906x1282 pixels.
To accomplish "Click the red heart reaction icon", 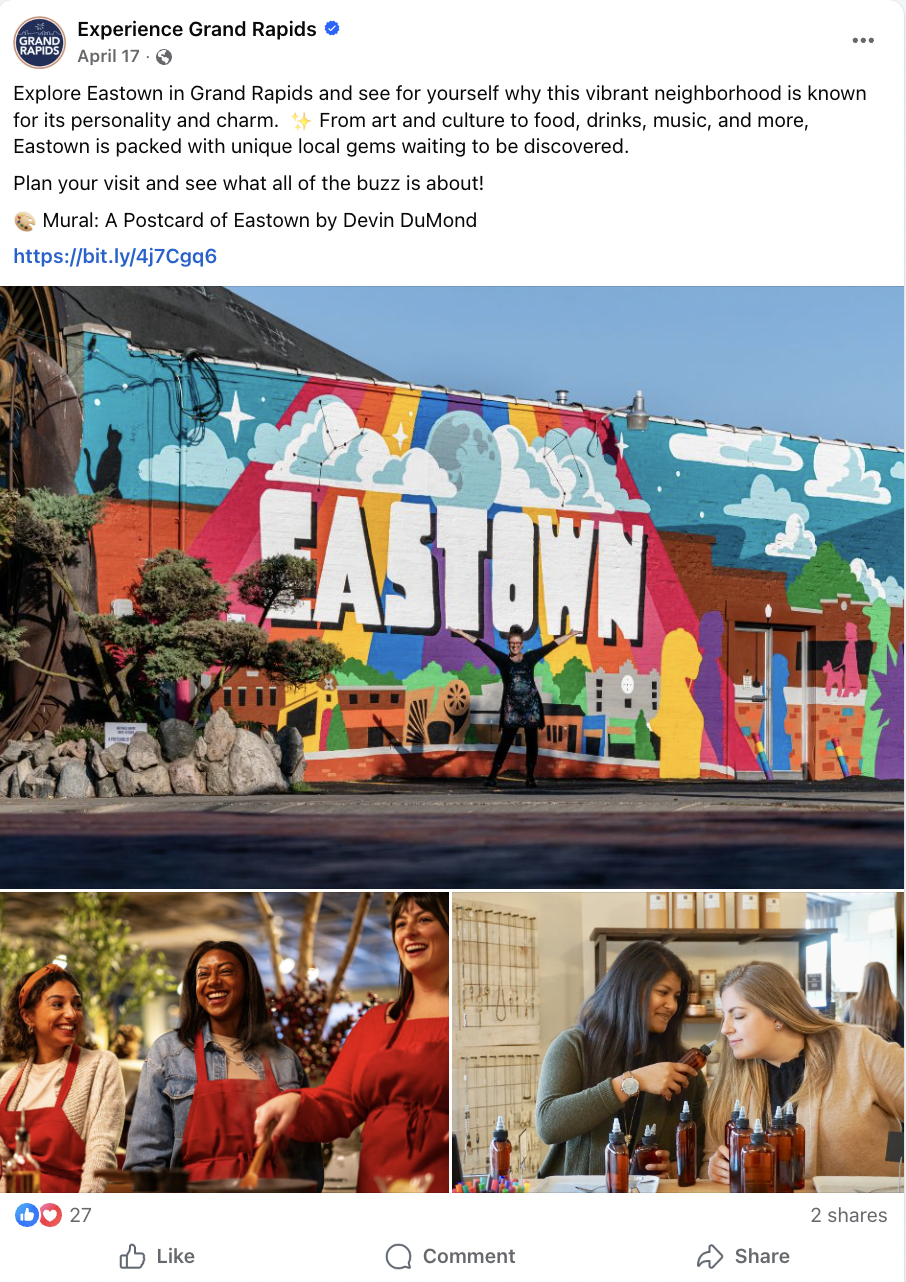I will click(x=50, y=1215).
